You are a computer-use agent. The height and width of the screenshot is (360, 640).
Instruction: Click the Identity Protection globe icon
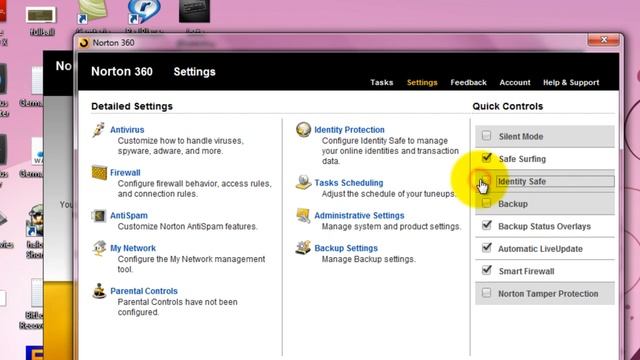click(x=303, y=130)
